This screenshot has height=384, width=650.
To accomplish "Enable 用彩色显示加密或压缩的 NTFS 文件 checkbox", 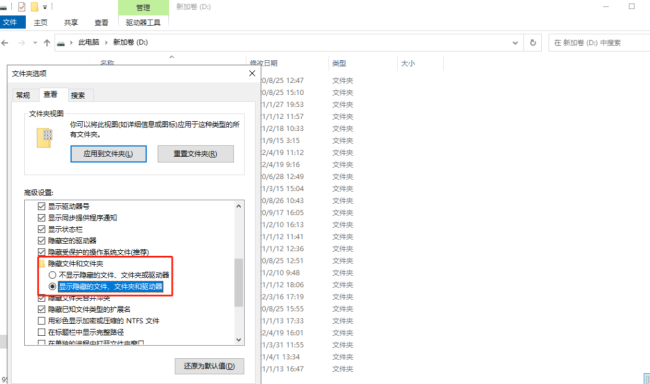I will tap(41, 321).
